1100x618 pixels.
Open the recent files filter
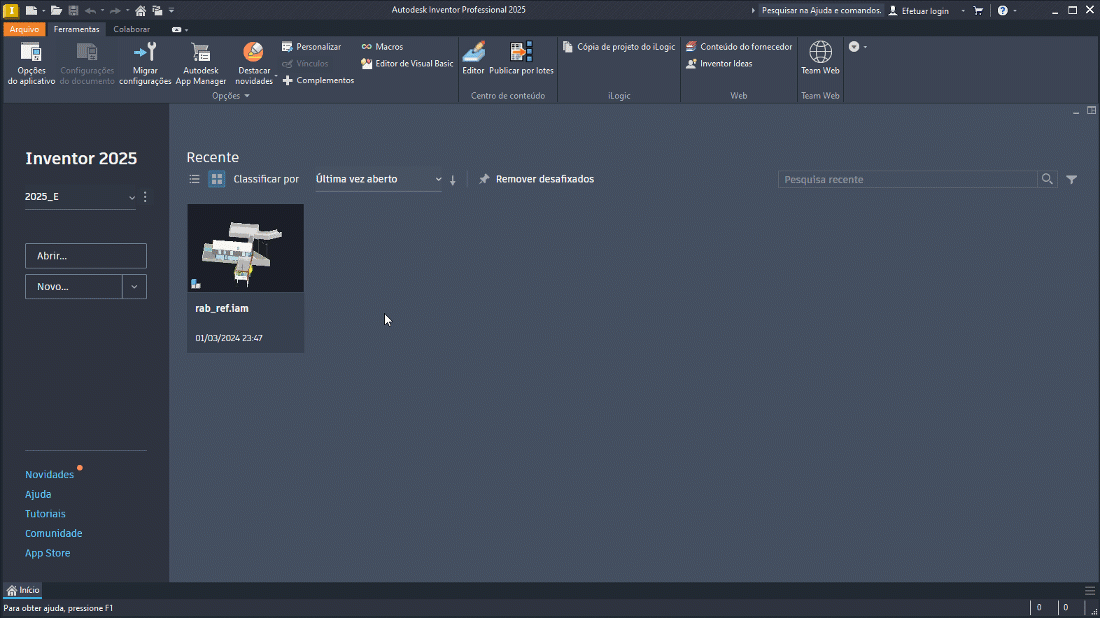tap(1071, 180)
